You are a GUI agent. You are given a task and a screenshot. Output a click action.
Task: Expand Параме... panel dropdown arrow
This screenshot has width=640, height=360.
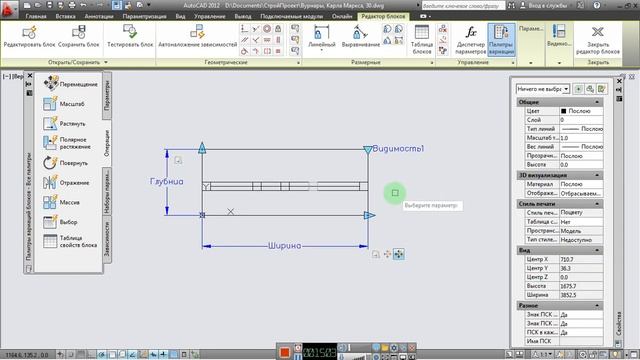(x=531, y=63)
